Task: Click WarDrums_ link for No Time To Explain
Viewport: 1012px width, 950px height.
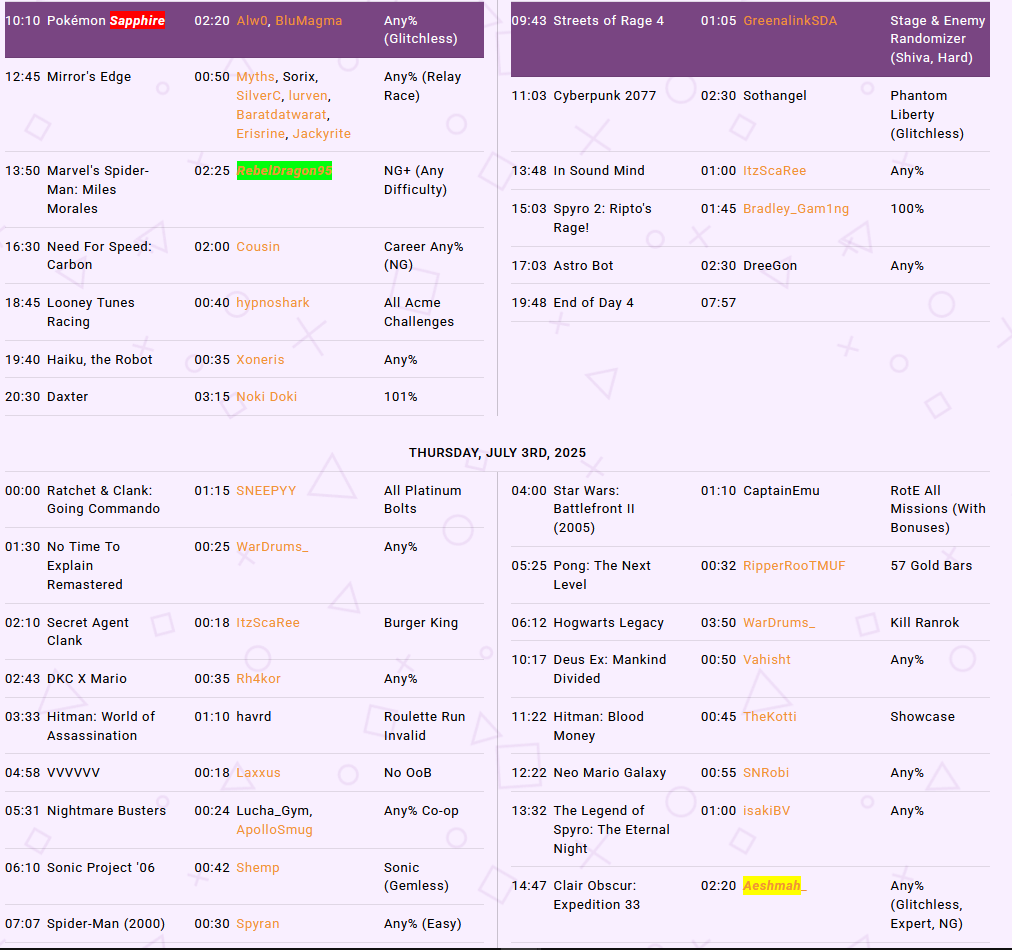Action: point(272,547)
